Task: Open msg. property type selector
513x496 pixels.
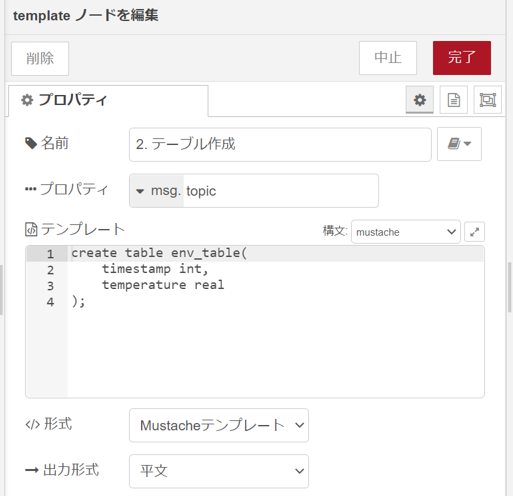Action: tap(157, 191)
